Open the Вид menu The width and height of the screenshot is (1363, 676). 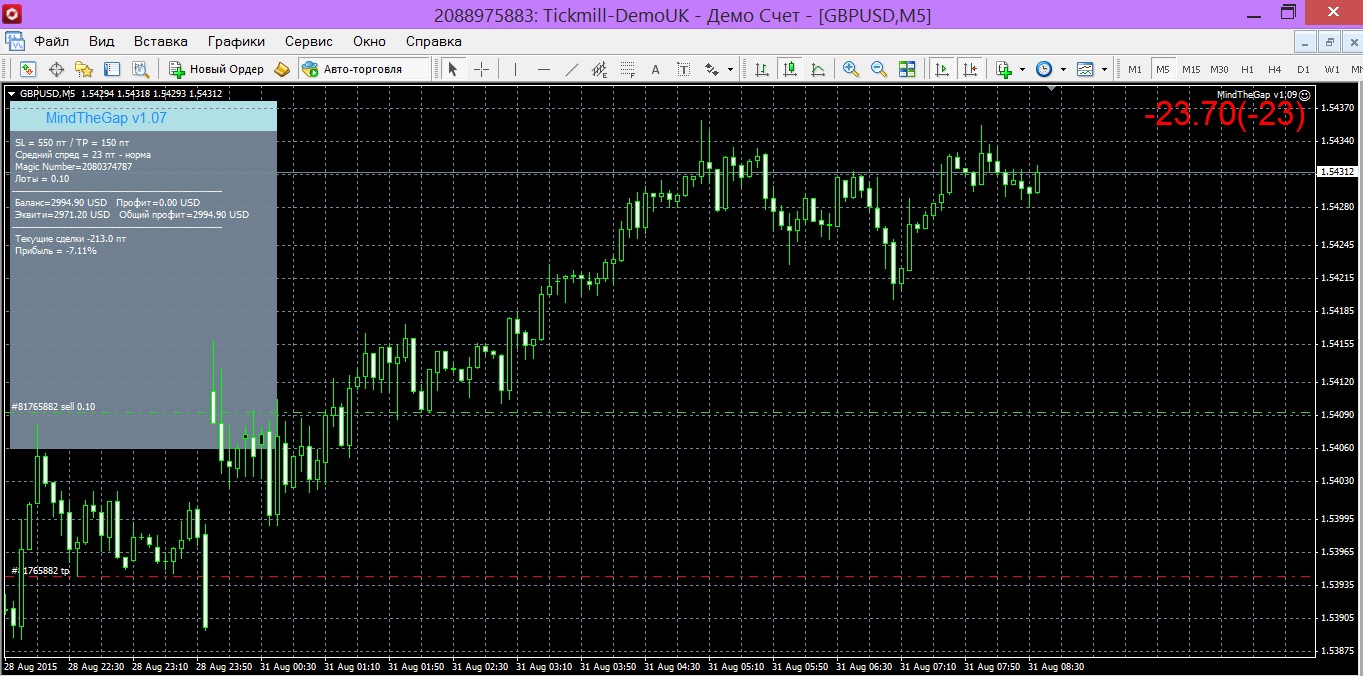coord(101,41)
